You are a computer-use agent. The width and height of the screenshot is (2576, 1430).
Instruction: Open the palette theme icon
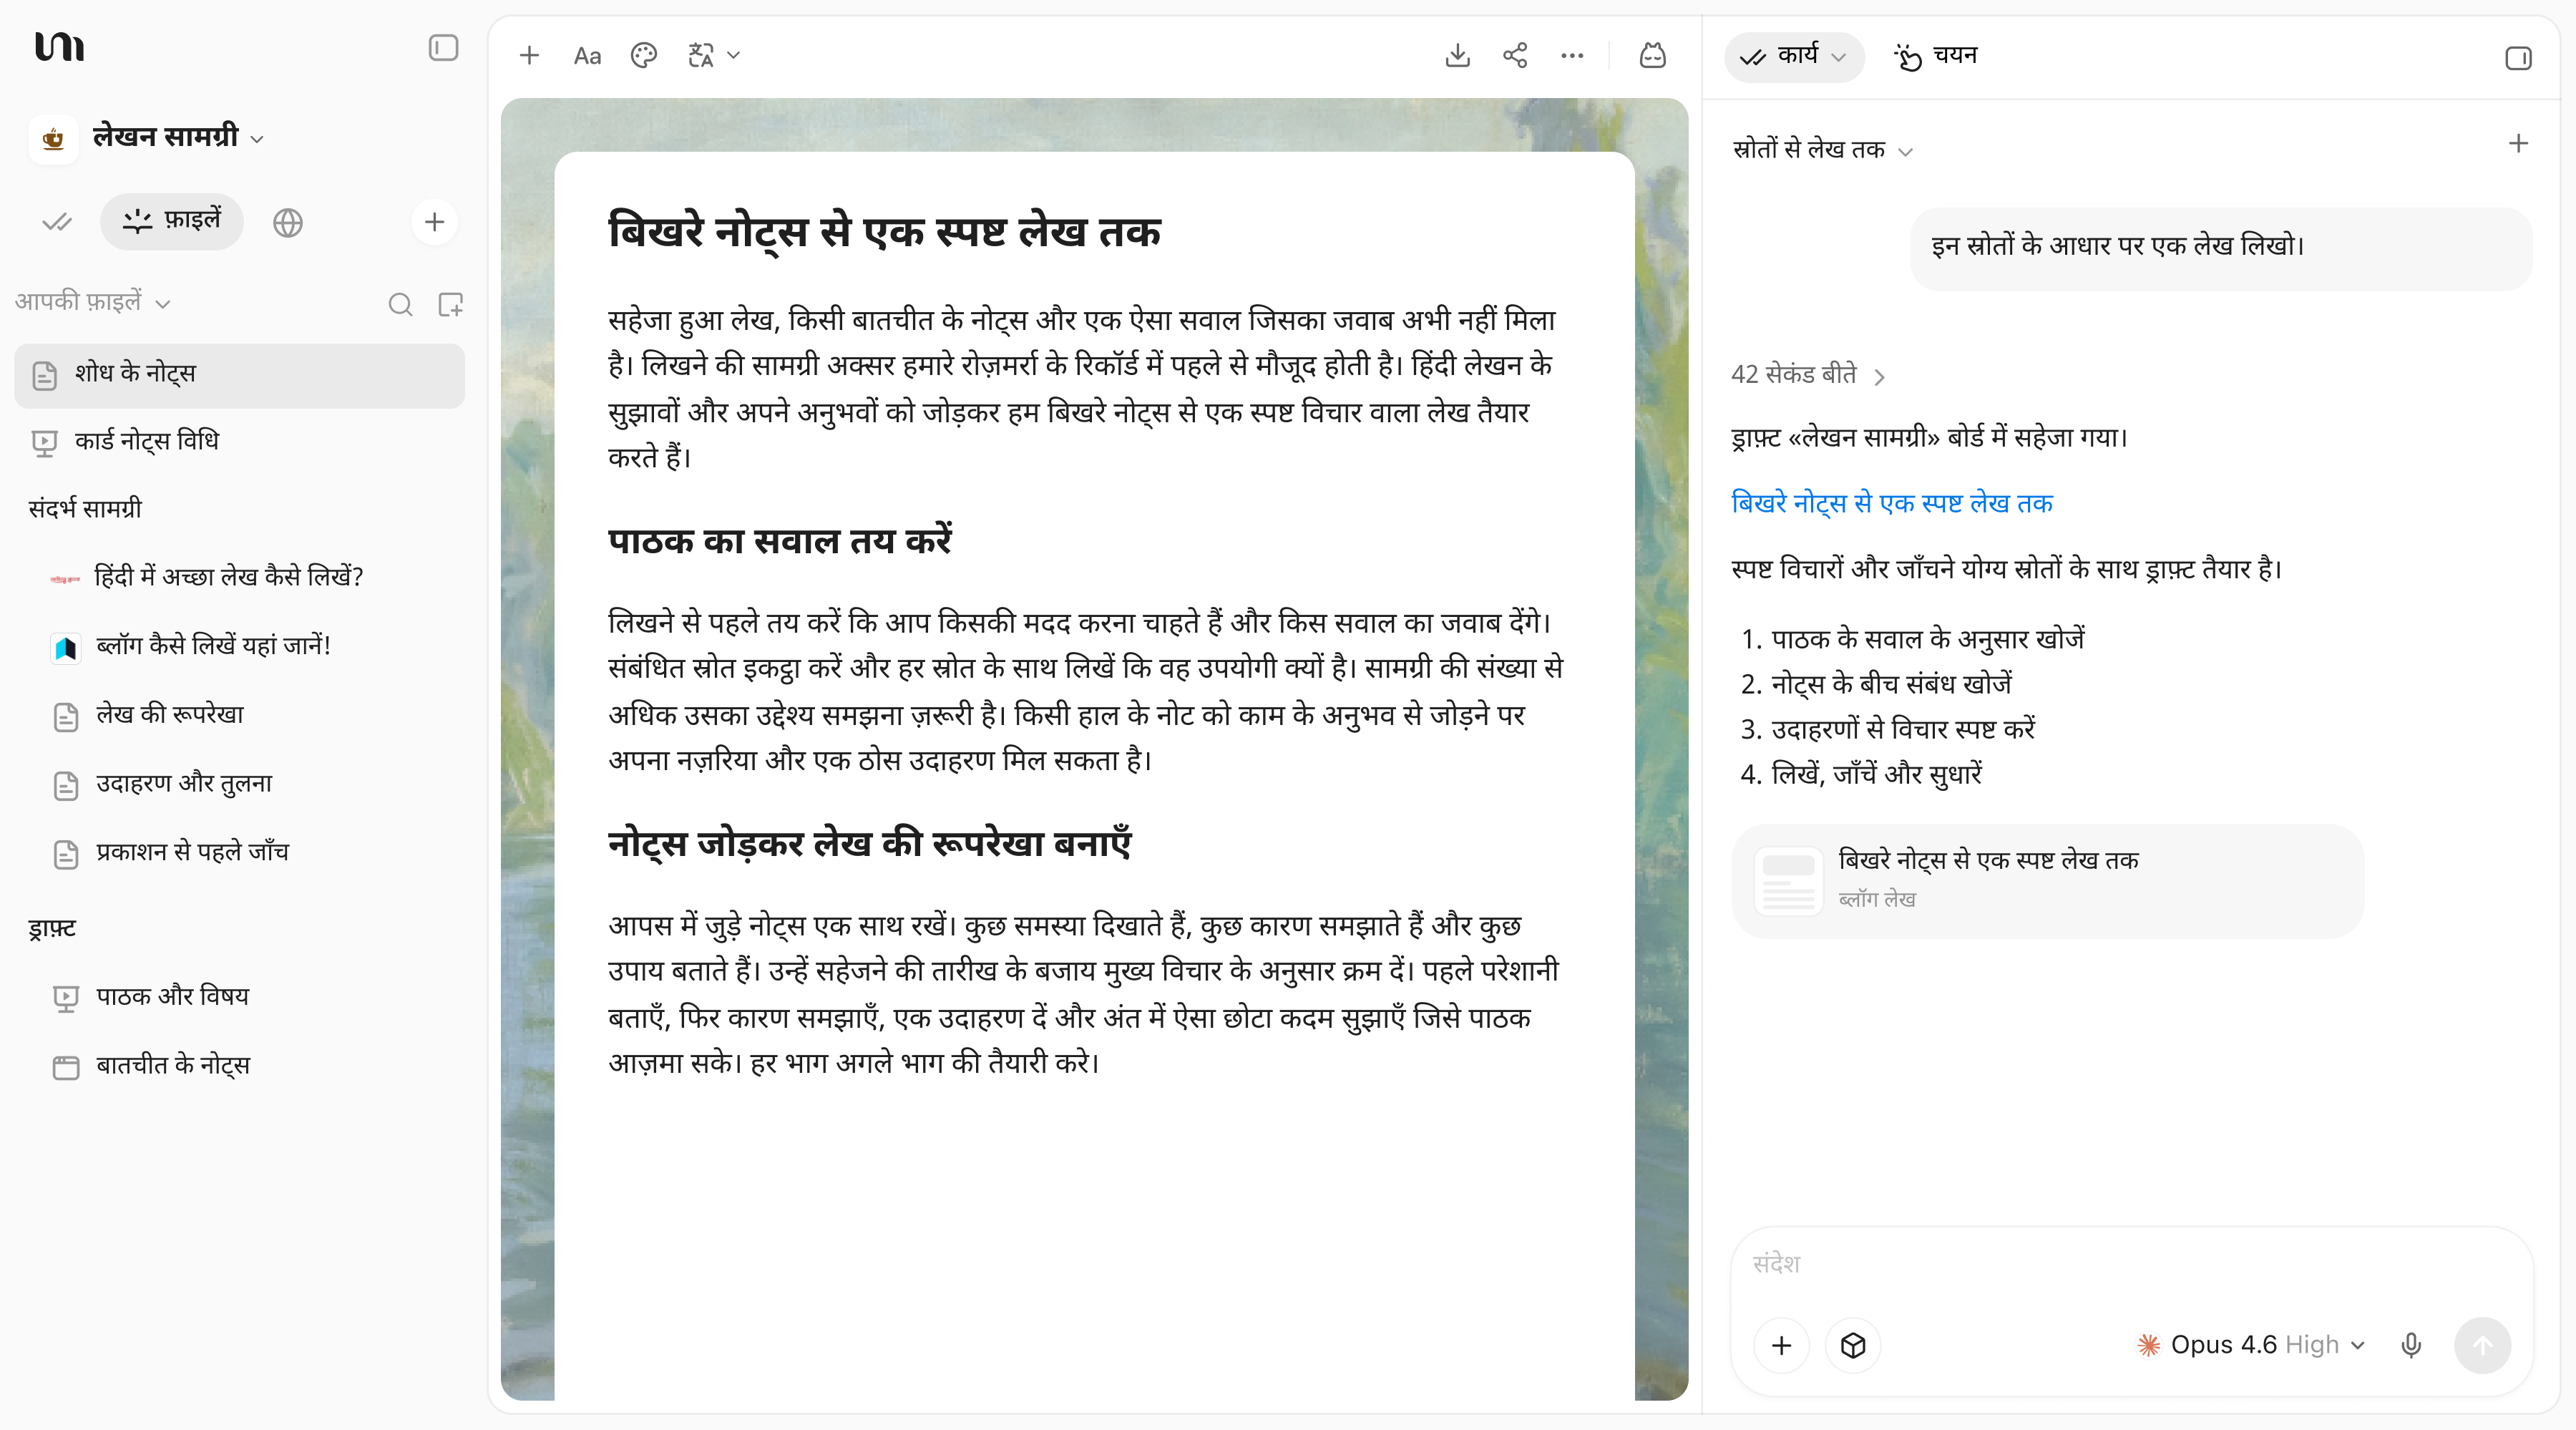(x=644, y=56)
